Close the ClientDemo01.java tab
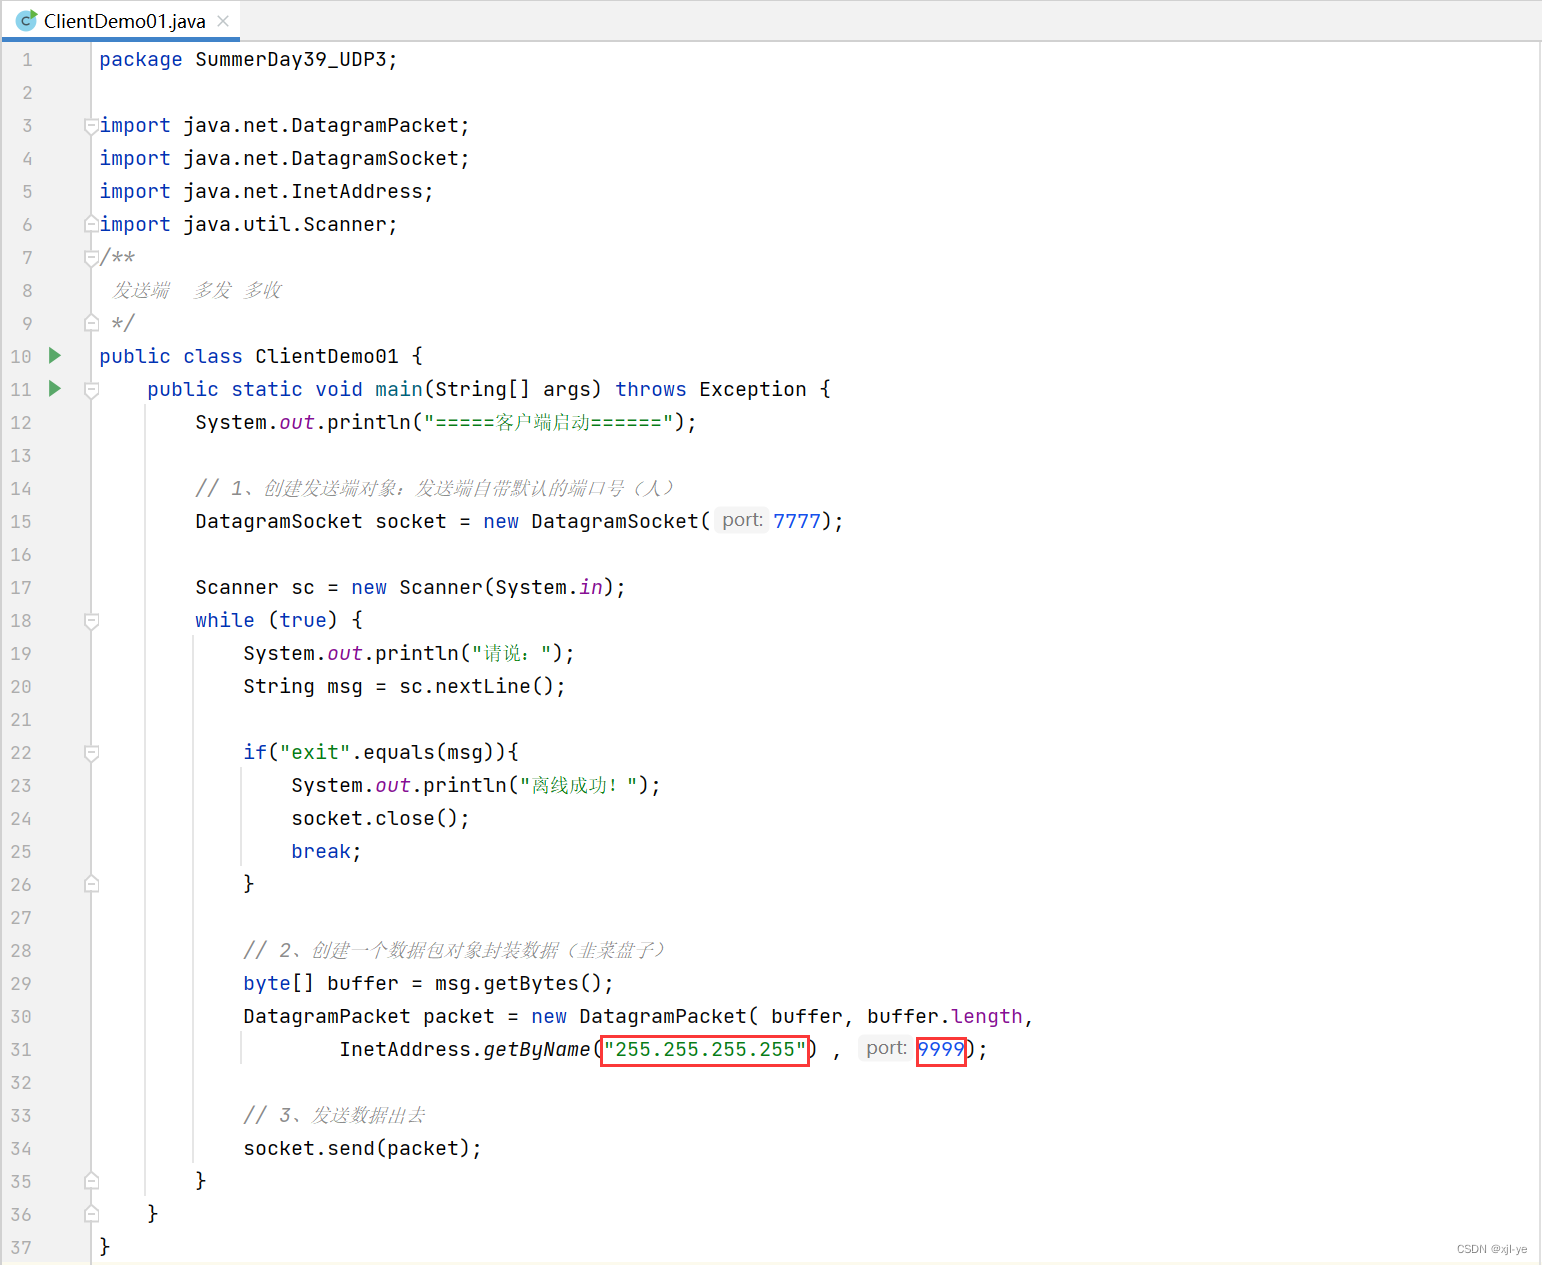 (x=223, y=21)
